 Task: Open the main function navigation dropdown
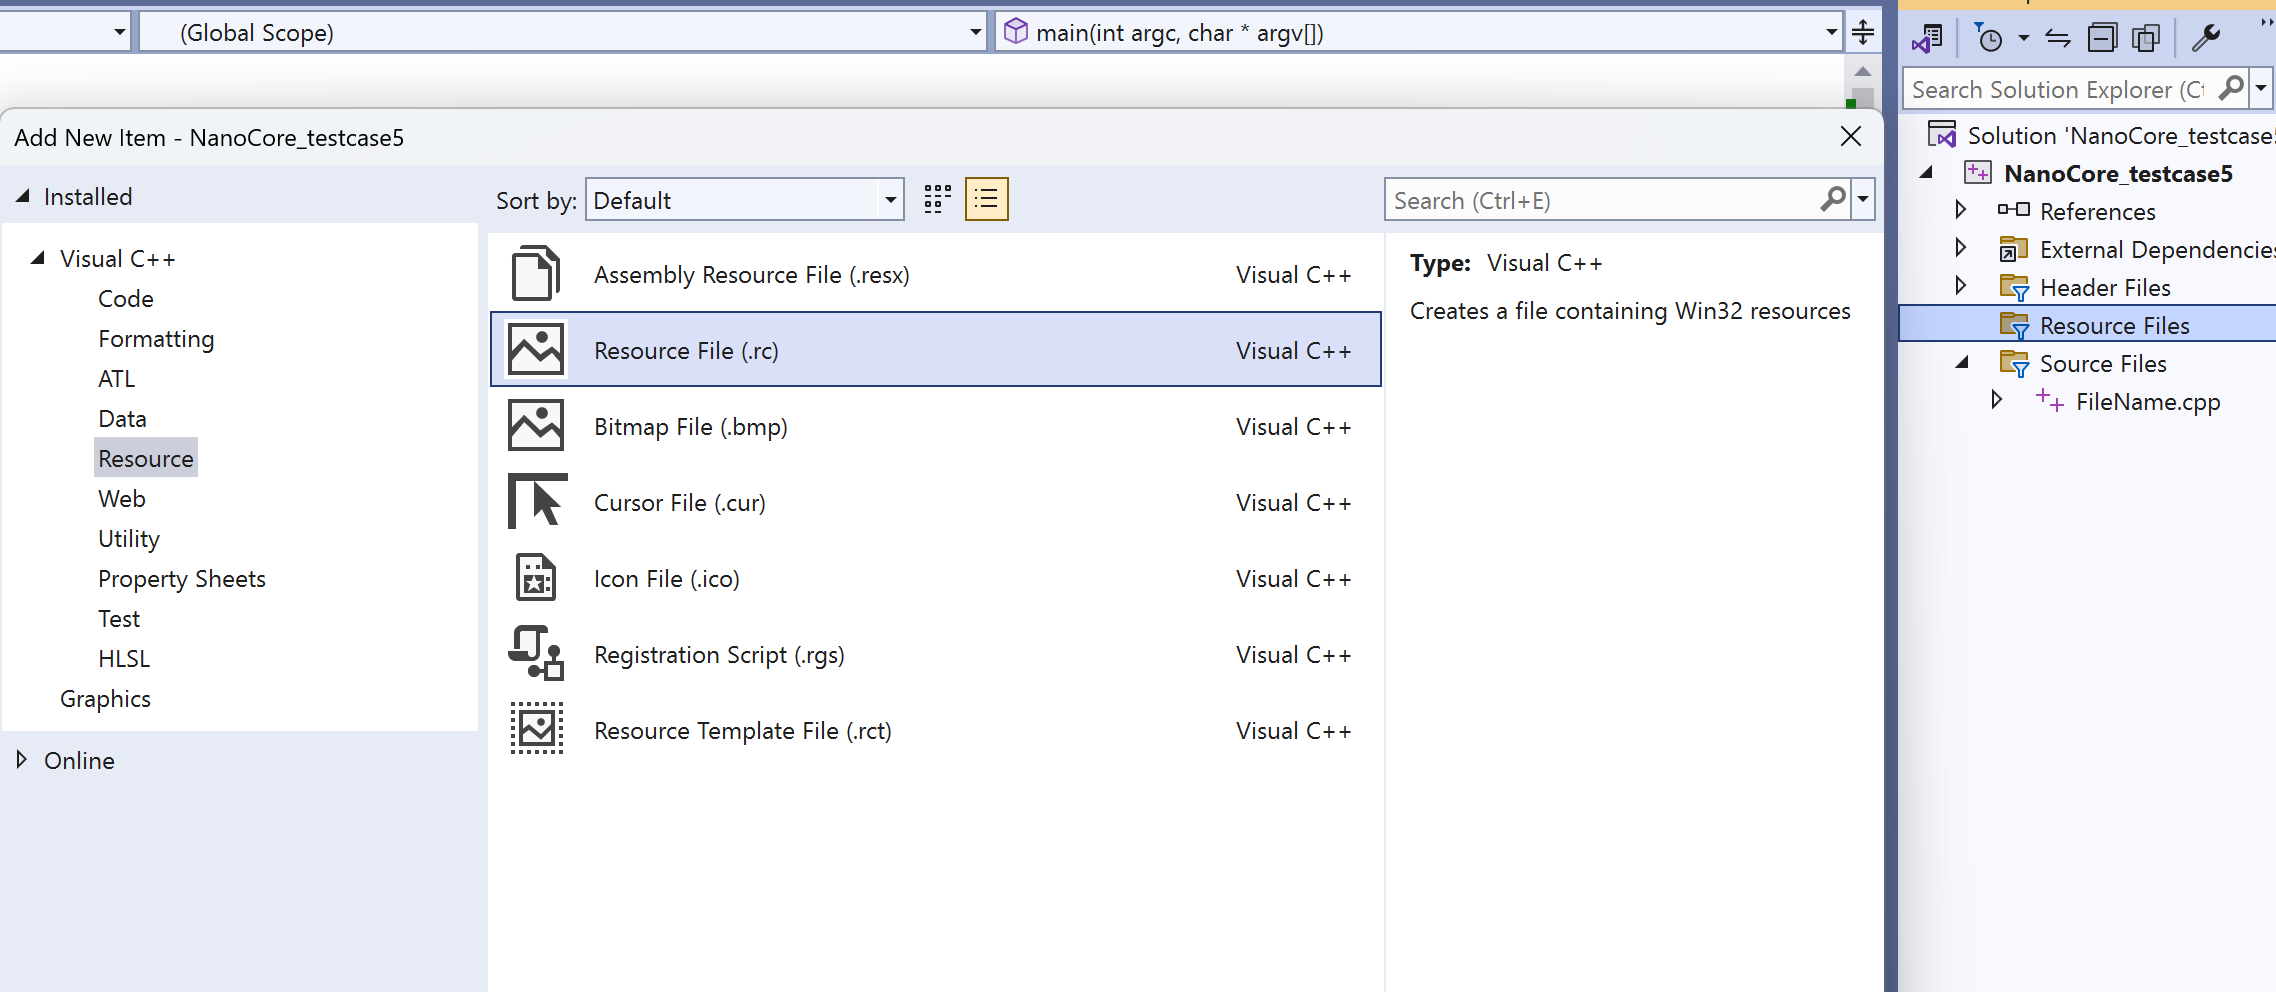pos(1831,32)
